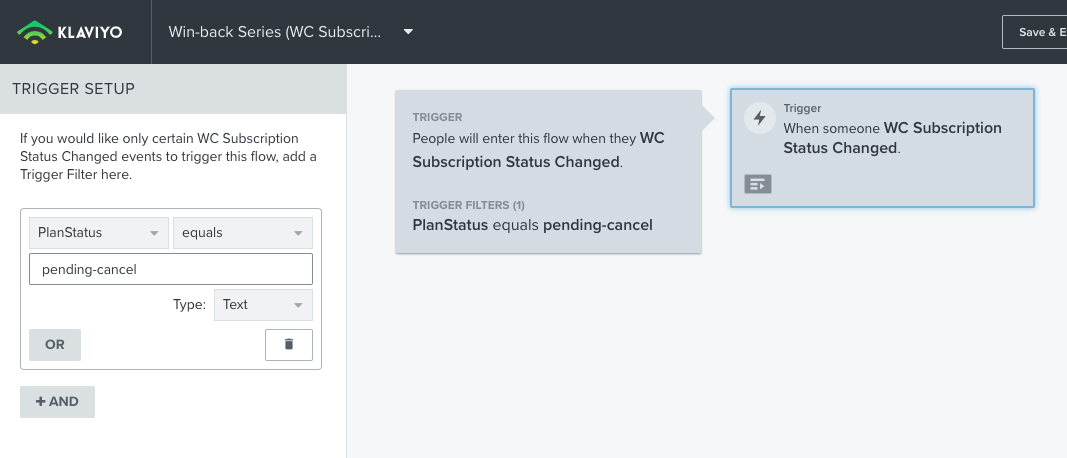Click the plus icon in AND button
This screenshot has height=458, width=1067.
pos(40,402)
